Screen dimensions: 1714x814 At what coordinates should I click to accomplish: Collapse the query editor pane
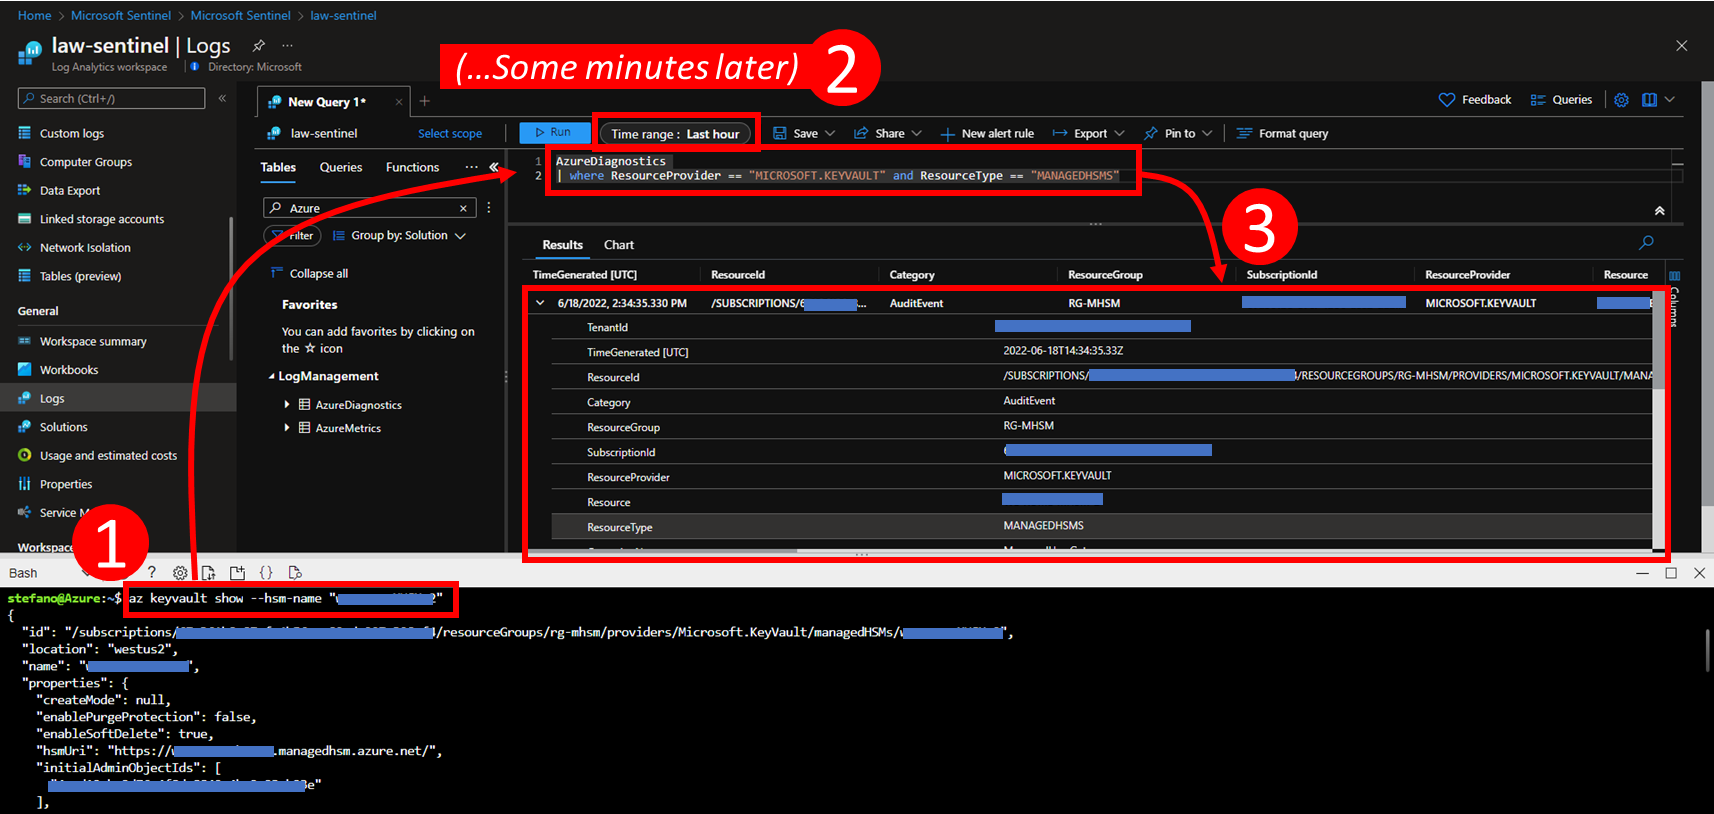(1659, 210)
